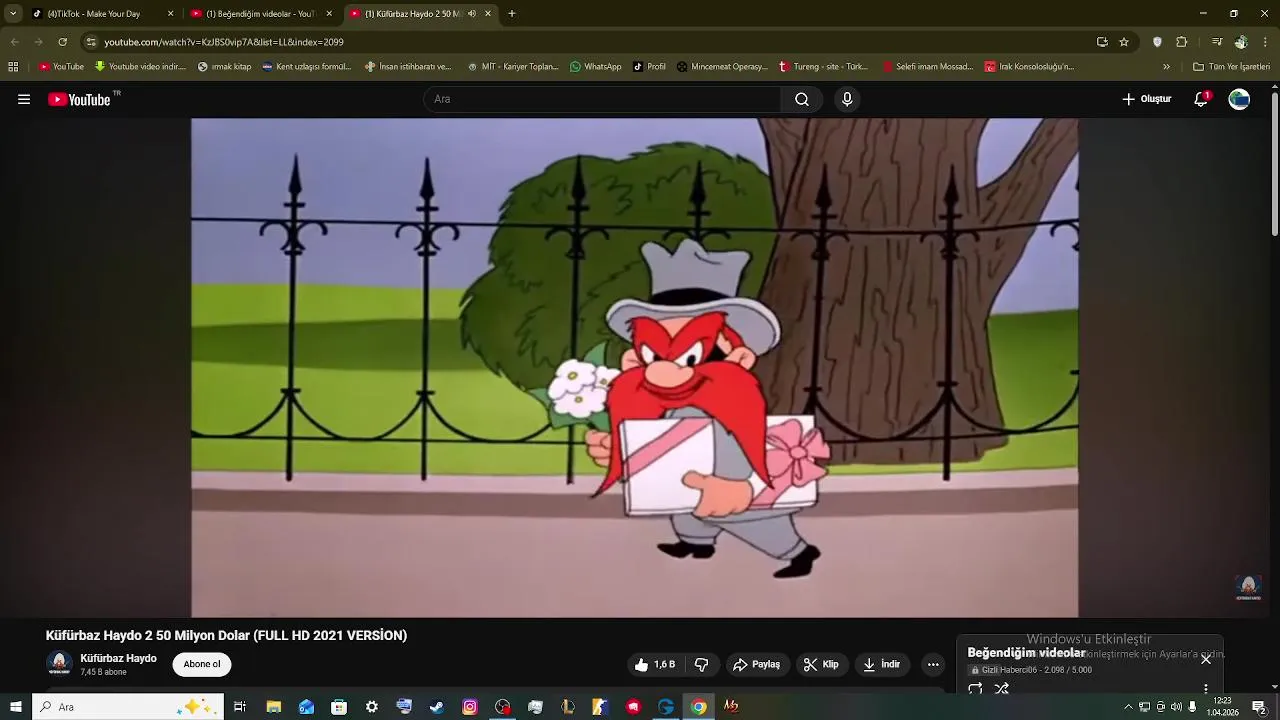Open the volume control in system tray
The width and height of the screenshot is (1280, 720).
click(x=1176, y=707)
